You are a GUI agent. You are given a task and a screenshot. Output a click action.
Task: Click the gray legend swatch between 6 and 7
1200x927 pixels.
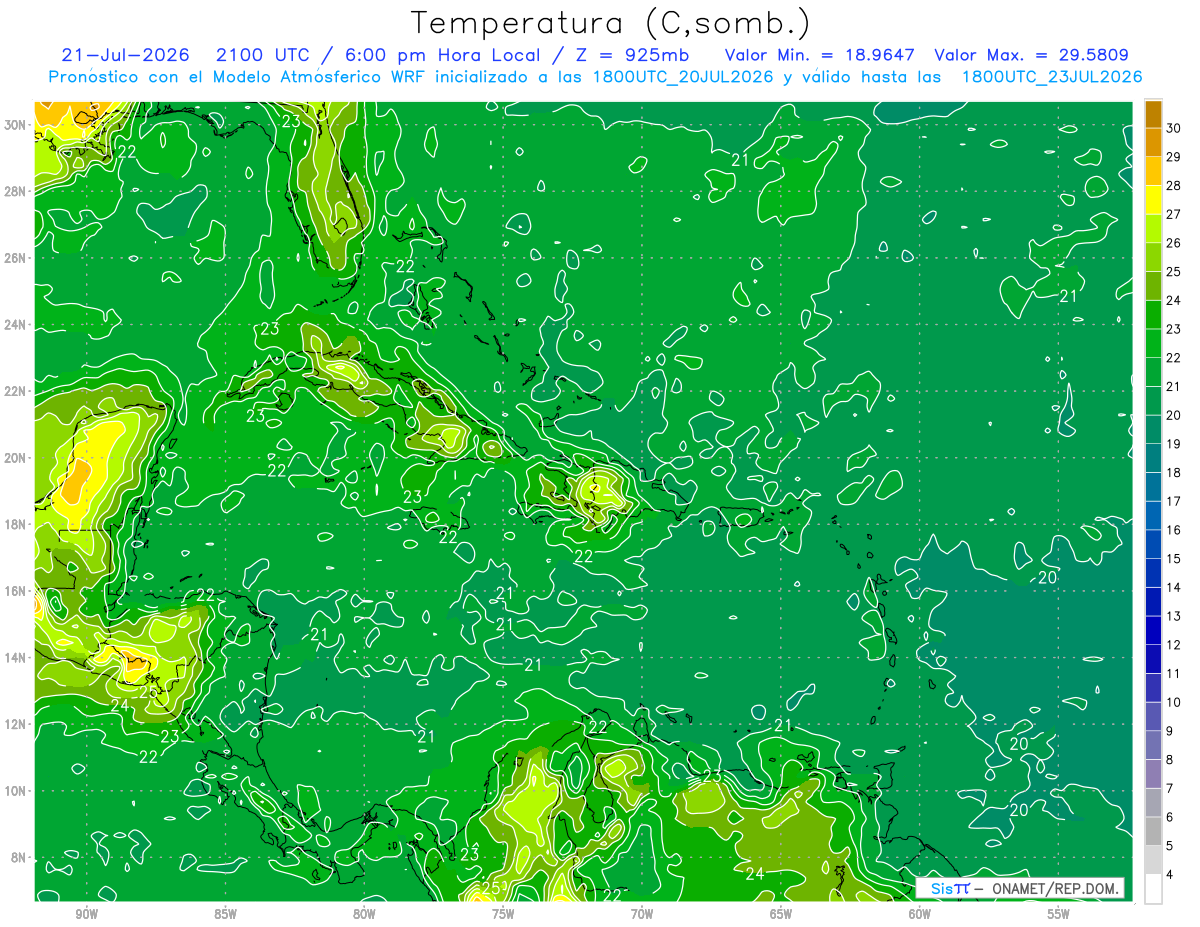point(1153,803)
